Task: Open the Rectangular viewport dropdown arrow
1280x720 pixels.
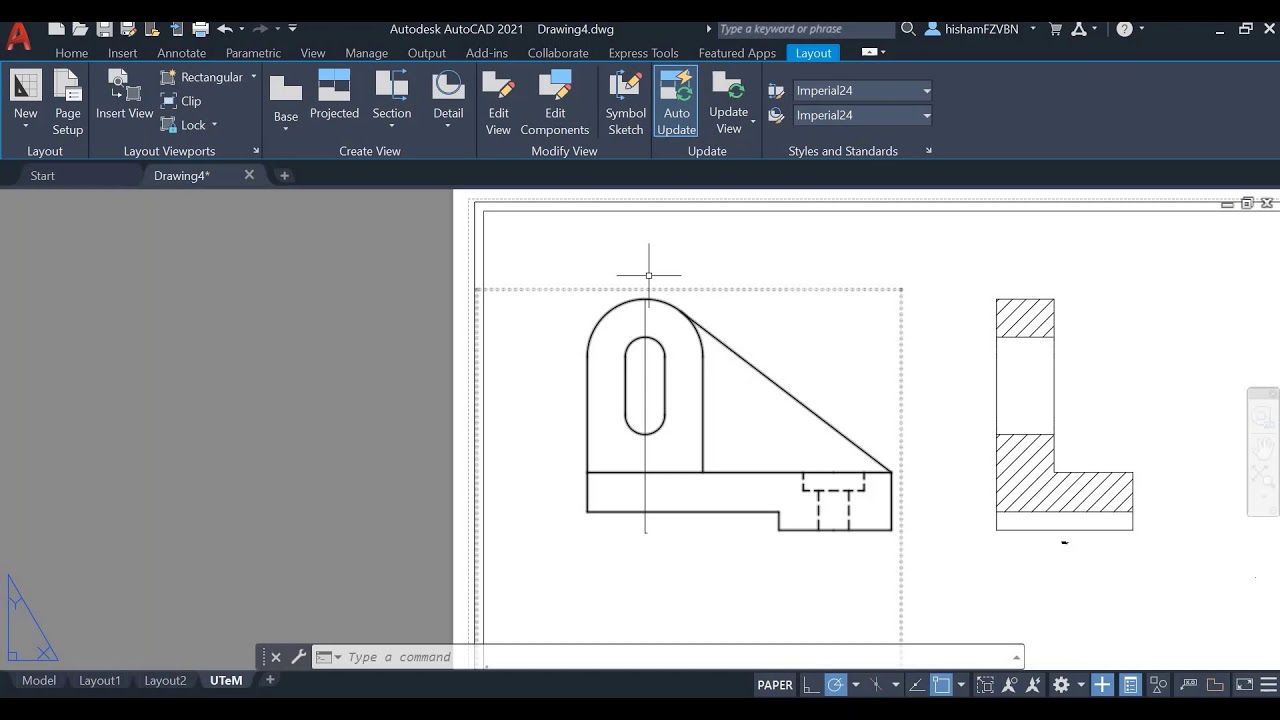Action: [x=254, y=77]
